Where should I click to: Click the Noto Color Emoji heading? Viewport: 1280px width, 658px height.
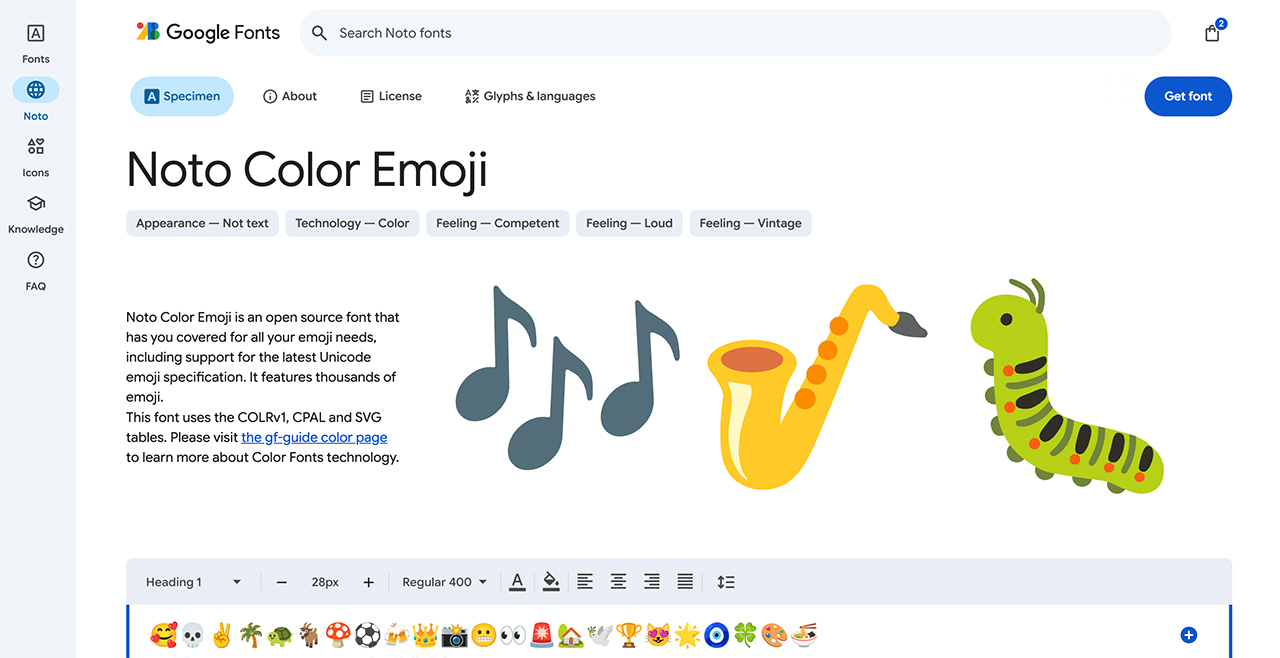pyautogui.click(x=307, y=169)
